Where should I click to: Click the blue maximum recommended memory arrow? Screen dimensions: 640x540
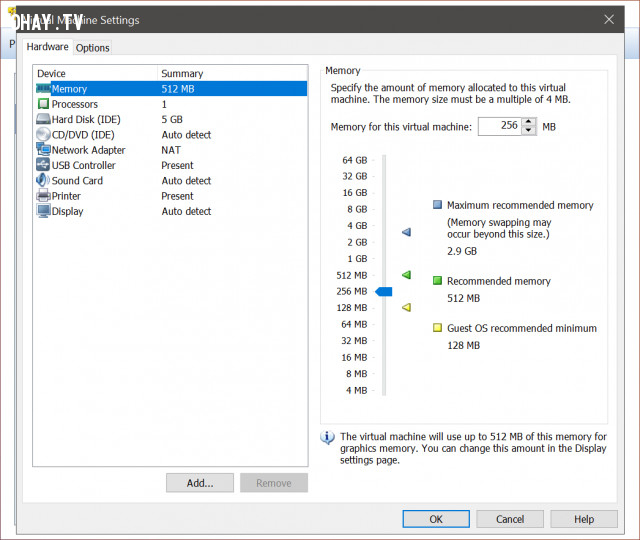click(406, 232)
